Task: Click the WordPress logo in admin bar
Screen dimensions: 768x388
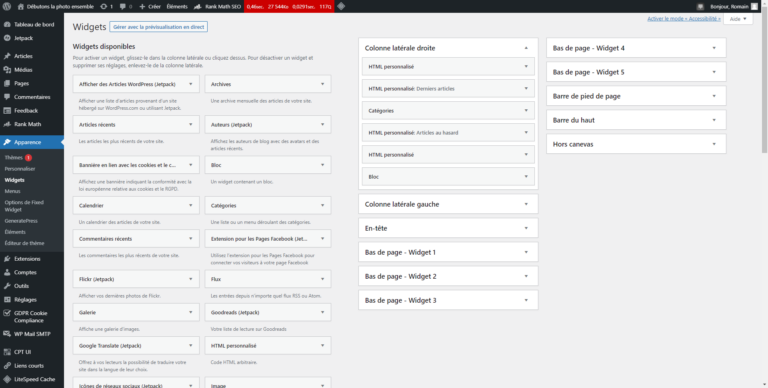Action: click(x=7, y=6)
